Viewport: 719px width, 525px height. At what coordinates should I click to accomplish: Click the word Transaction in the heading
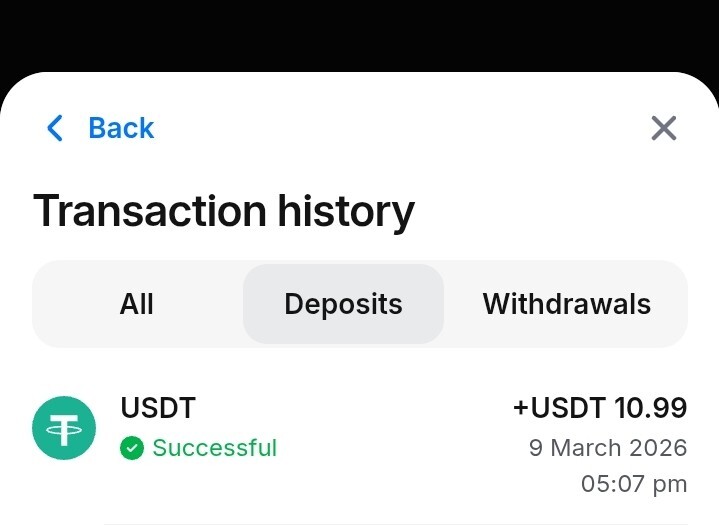(x=149, y=212)
